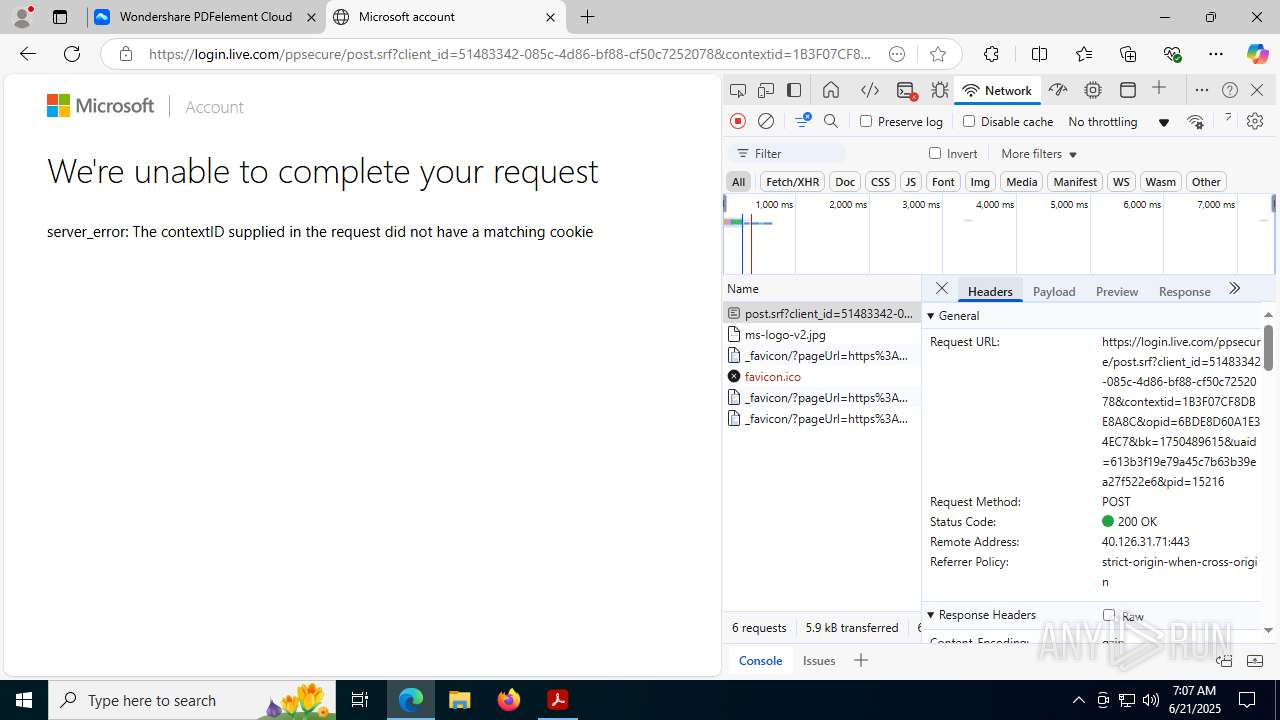The height and width of the screenshot is (720, 1280).
Task: Open the Collections icon in the Edge toolbar
Action: click(1128, 54)
